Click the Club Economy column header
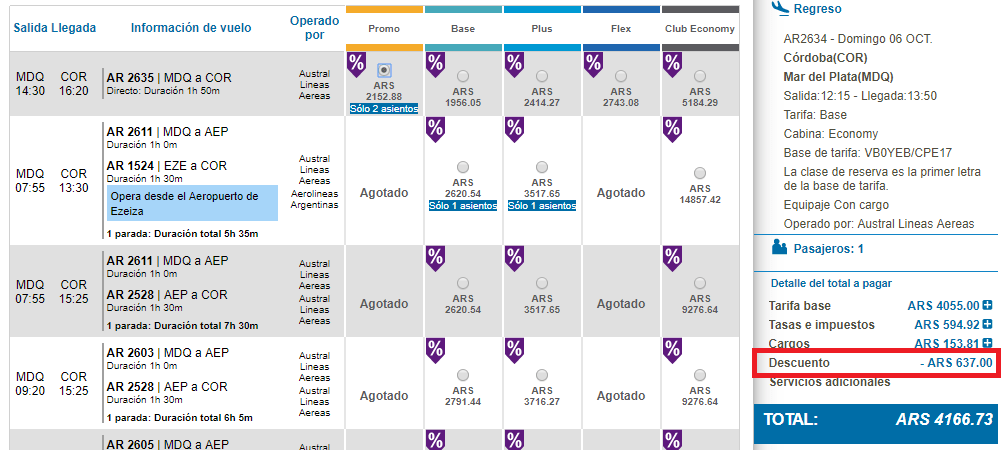 point(700,29)
